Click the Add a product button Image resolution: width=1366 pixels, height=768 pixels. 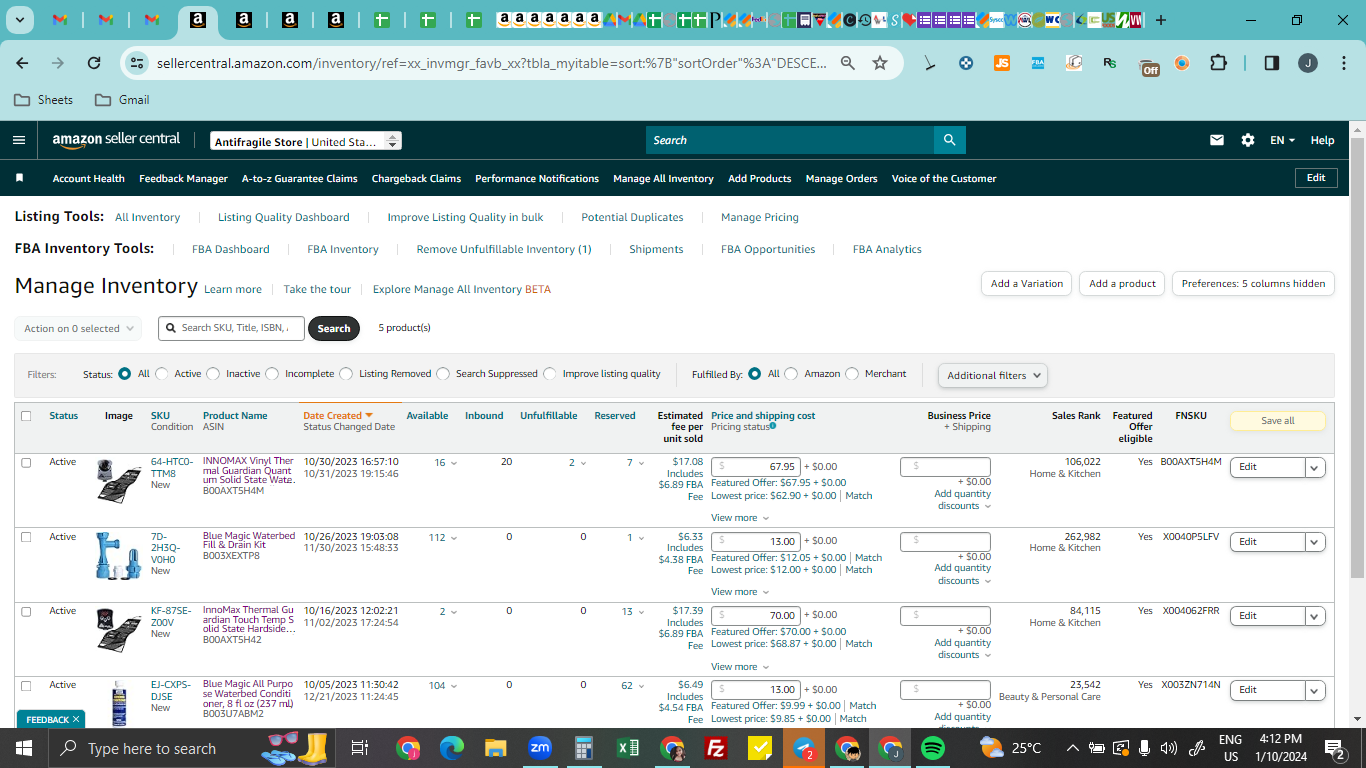[1122, 284]
